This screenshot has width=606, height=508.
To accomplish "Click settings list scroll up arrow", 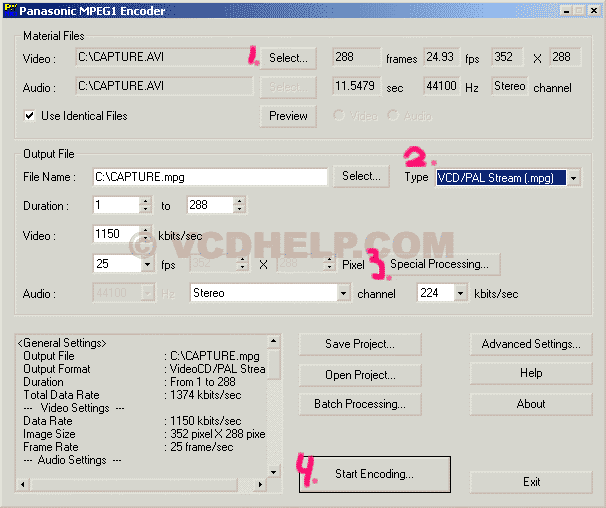I will coord(274,341).
